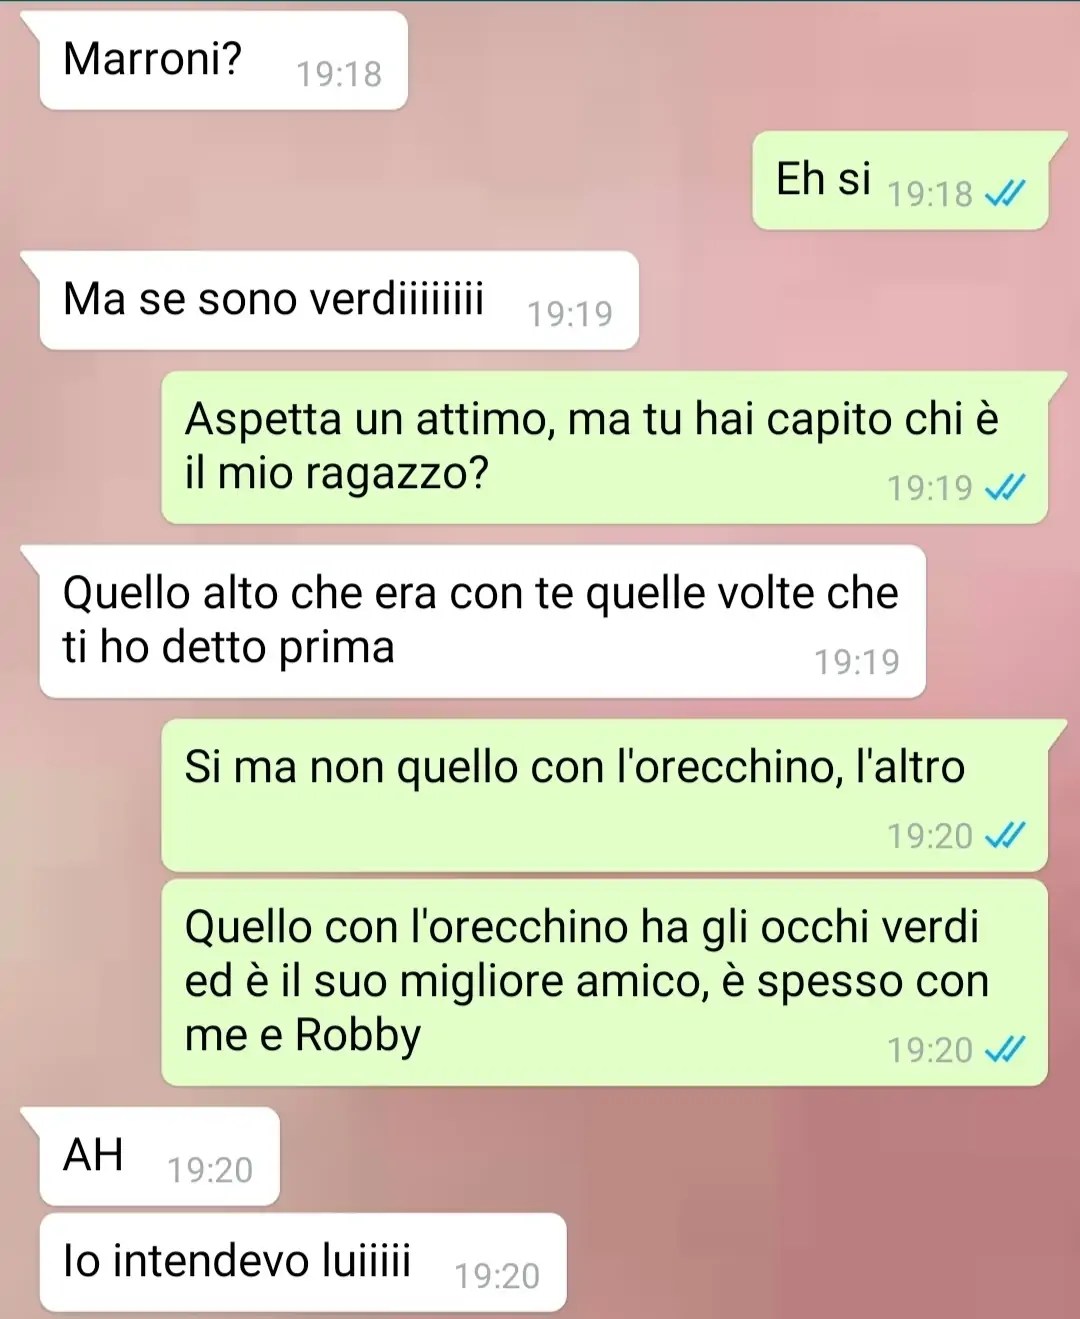Click read ticks on the 'l'altro' message

click(x=1005, y=835)
